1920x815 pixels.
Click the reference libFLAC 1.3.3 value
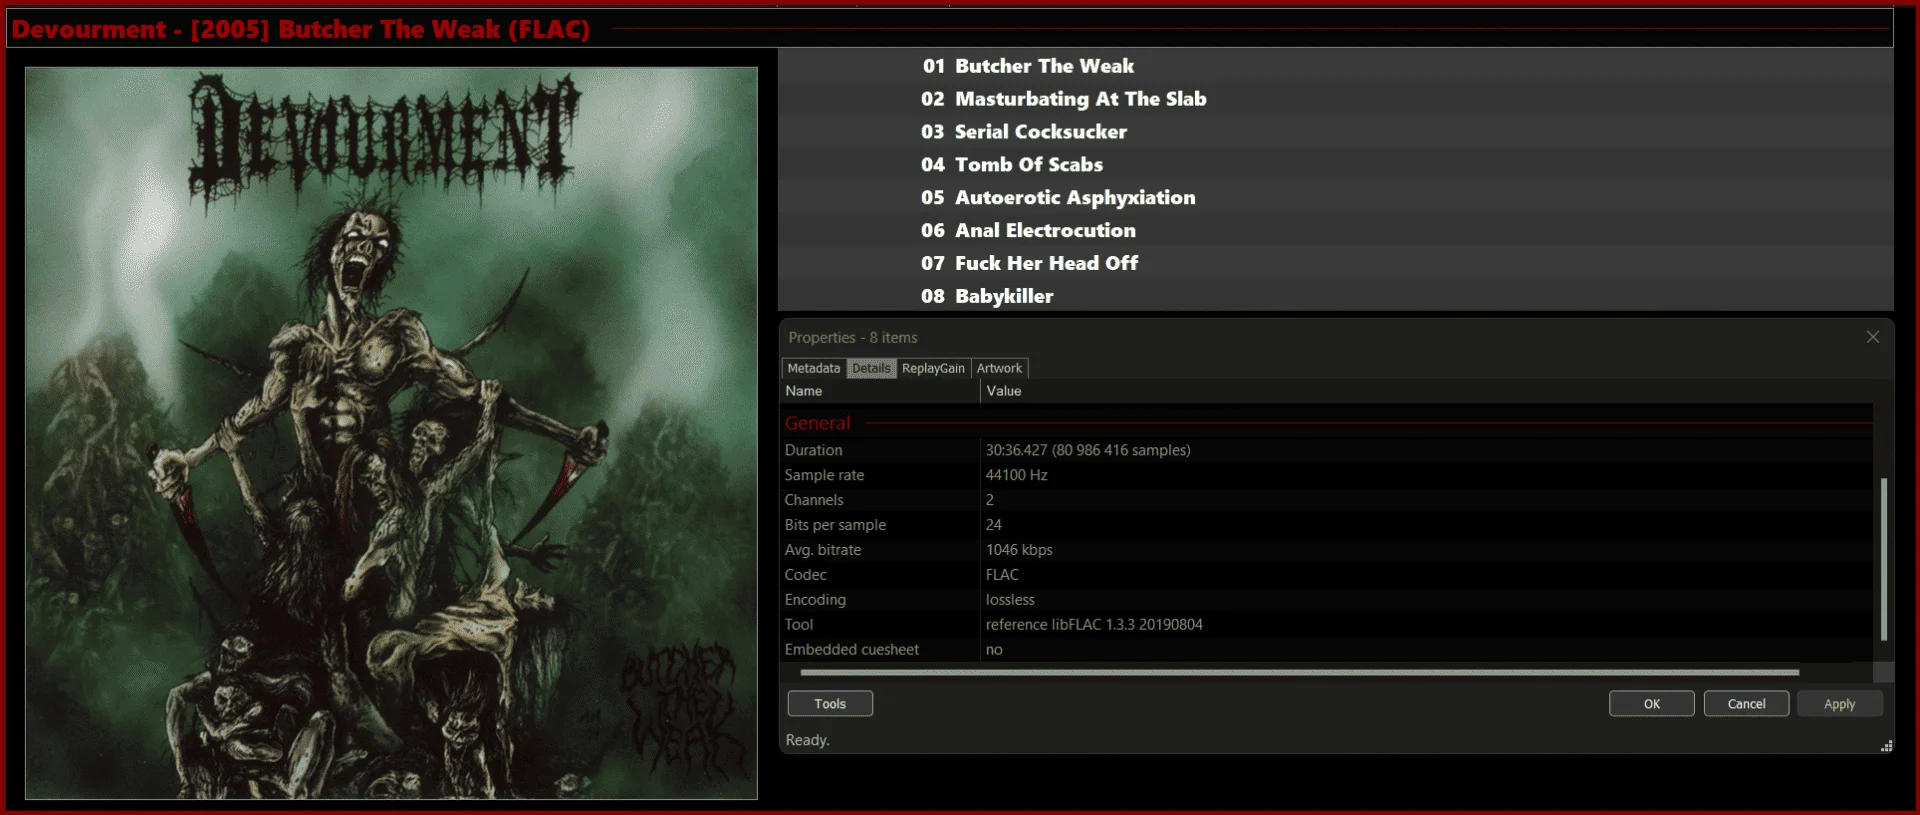[1094, 625]
